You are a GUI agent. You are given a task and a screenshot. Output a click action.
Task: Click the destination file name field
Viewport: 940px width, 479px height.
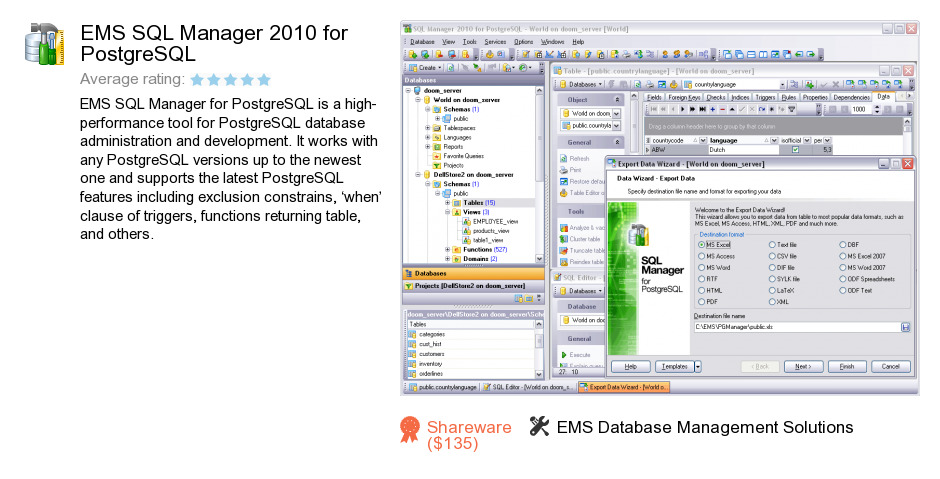tap(797, 327)
